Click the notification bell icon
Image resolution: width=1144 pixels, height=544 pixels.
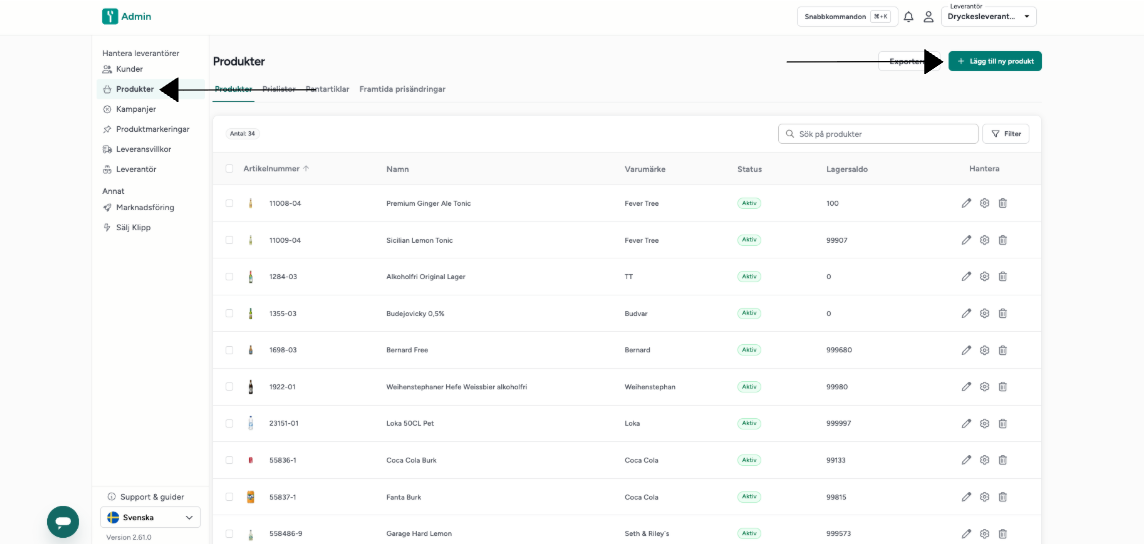(908, 16)
